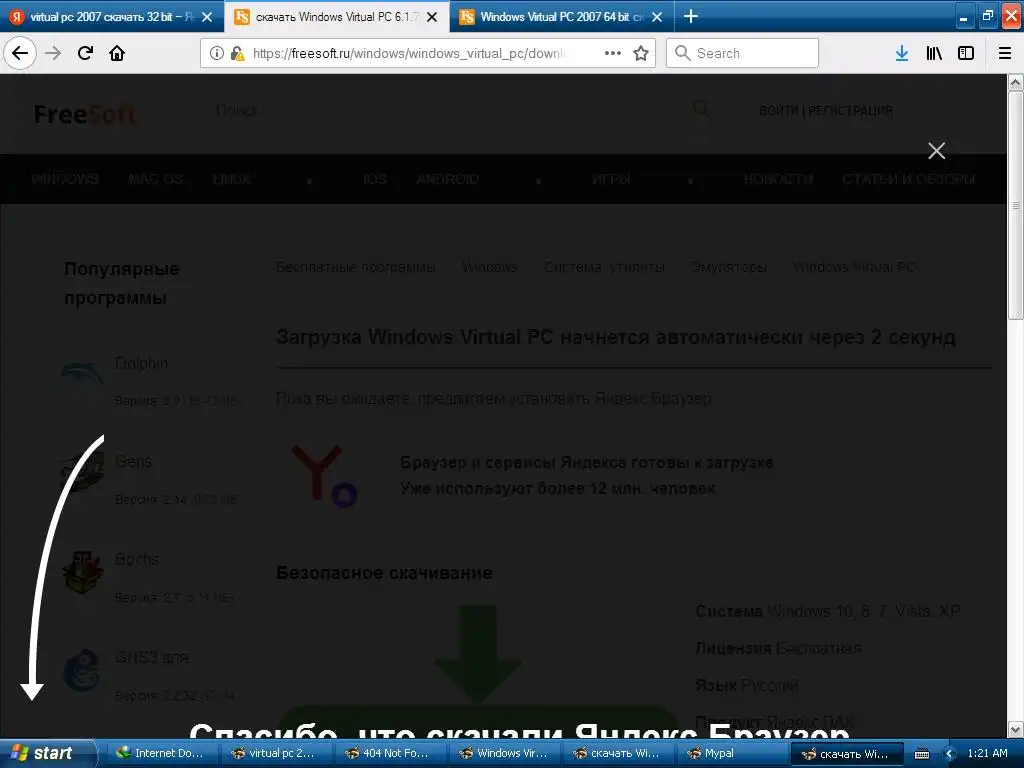
Task: Open the browser hamburger menu
Action: (x=1005, y=53)
